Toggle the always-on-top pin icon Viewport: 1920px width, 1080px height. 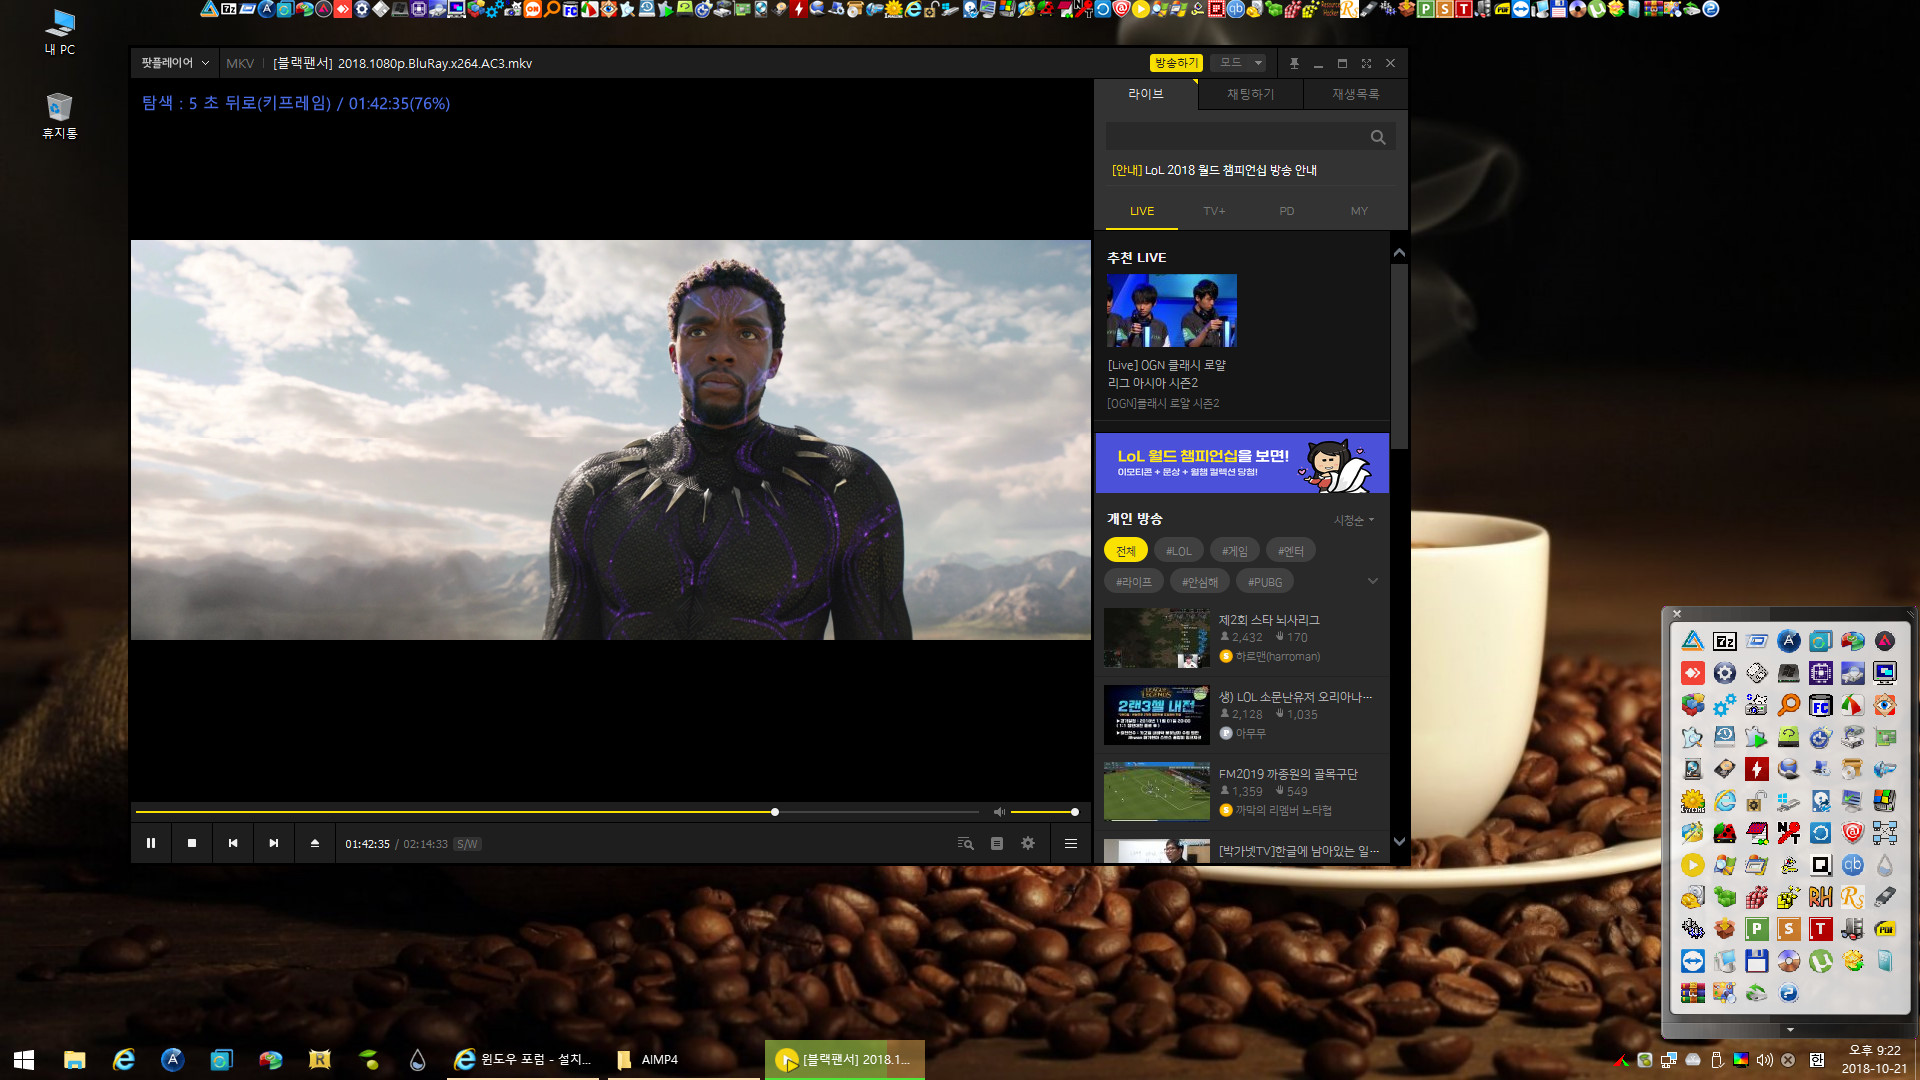[x=1294, y=63]
